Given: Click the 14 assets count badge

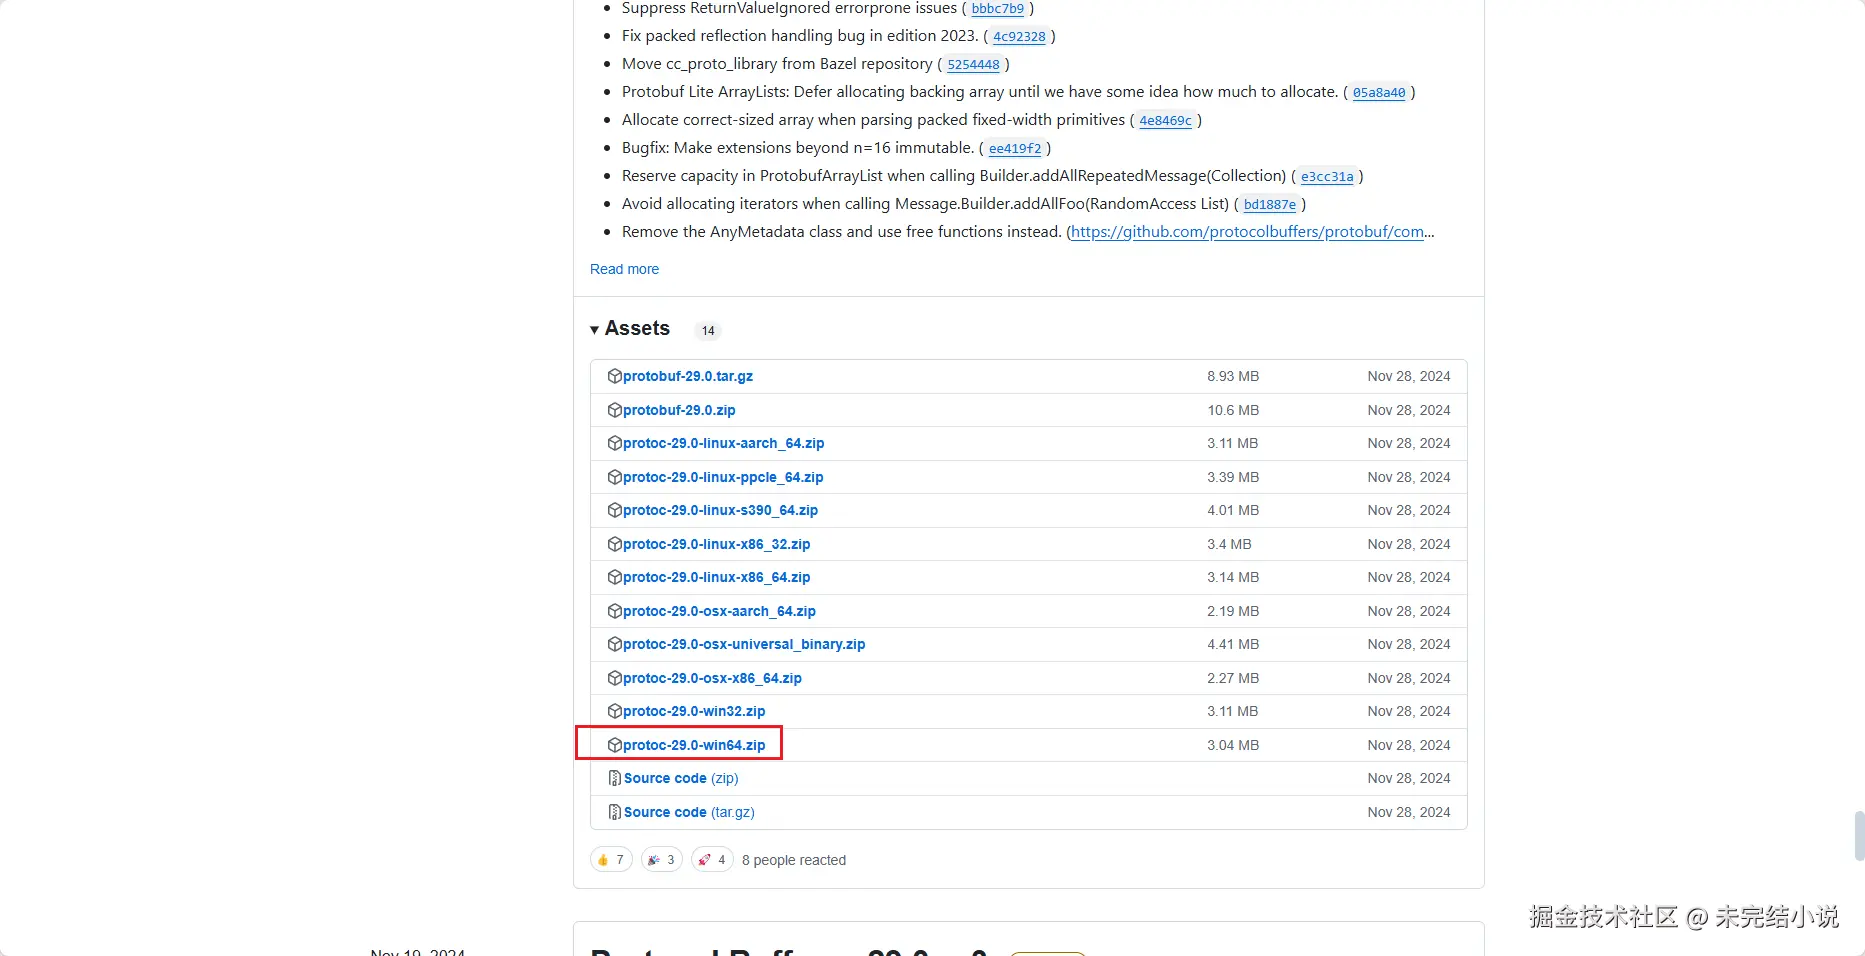Looking at the screenshot, I should pyautogui.click(x=708, y=331).
